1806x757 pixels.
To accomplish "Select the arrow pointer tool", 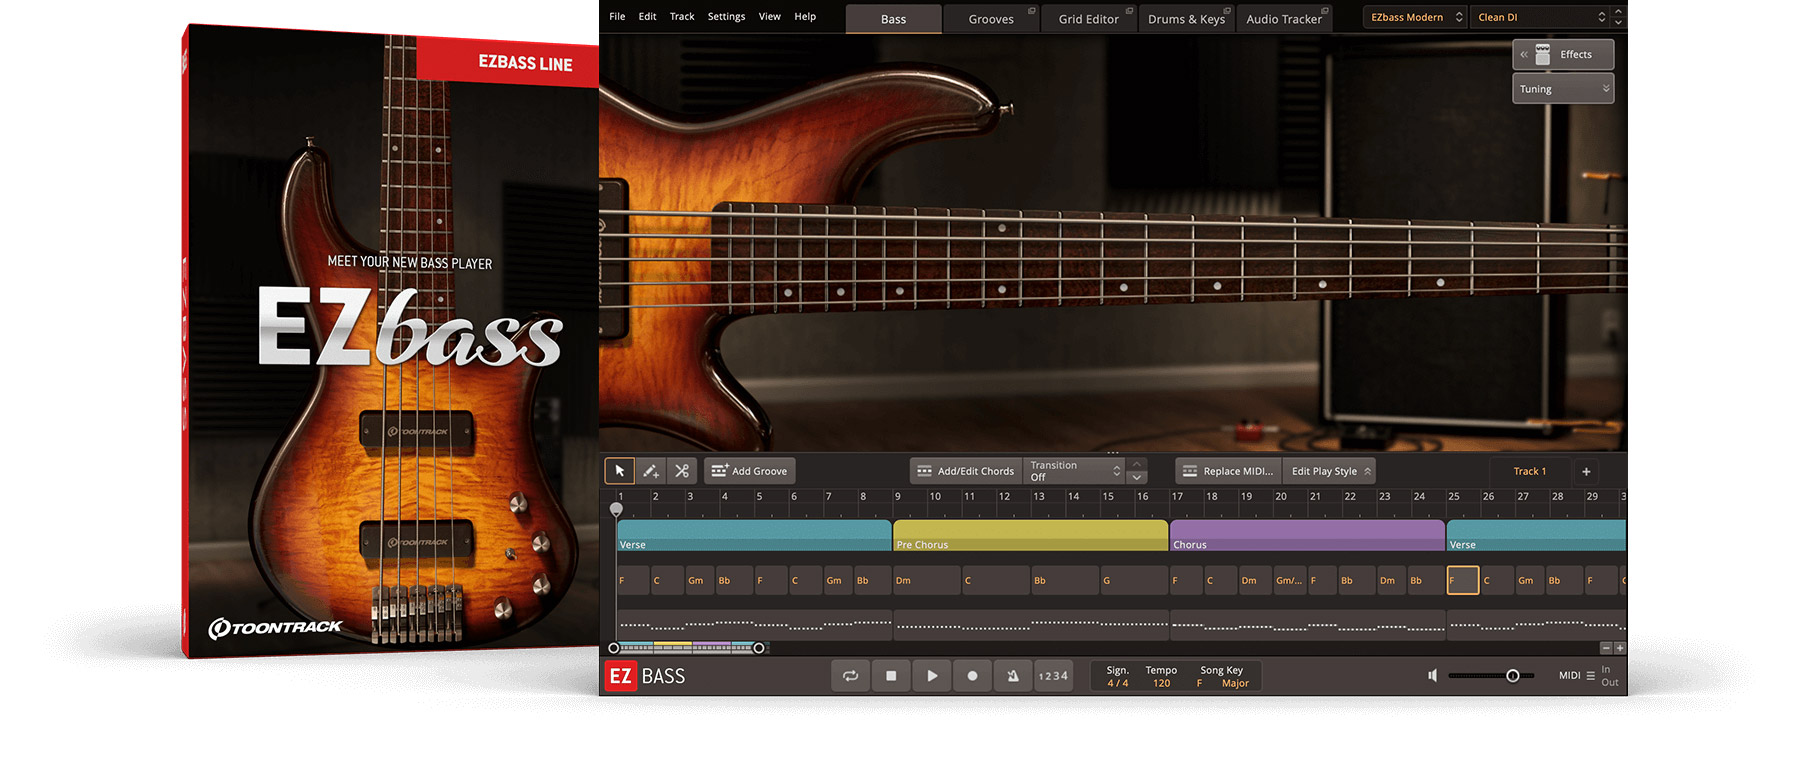I will [x=619, y=471].
